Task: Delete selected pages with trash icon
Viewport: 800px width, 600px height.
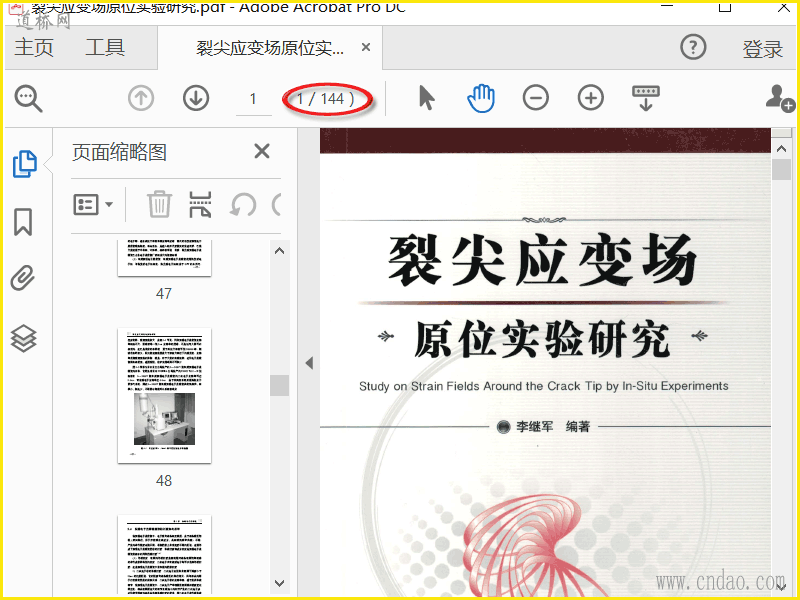Action: pos(159,205)
